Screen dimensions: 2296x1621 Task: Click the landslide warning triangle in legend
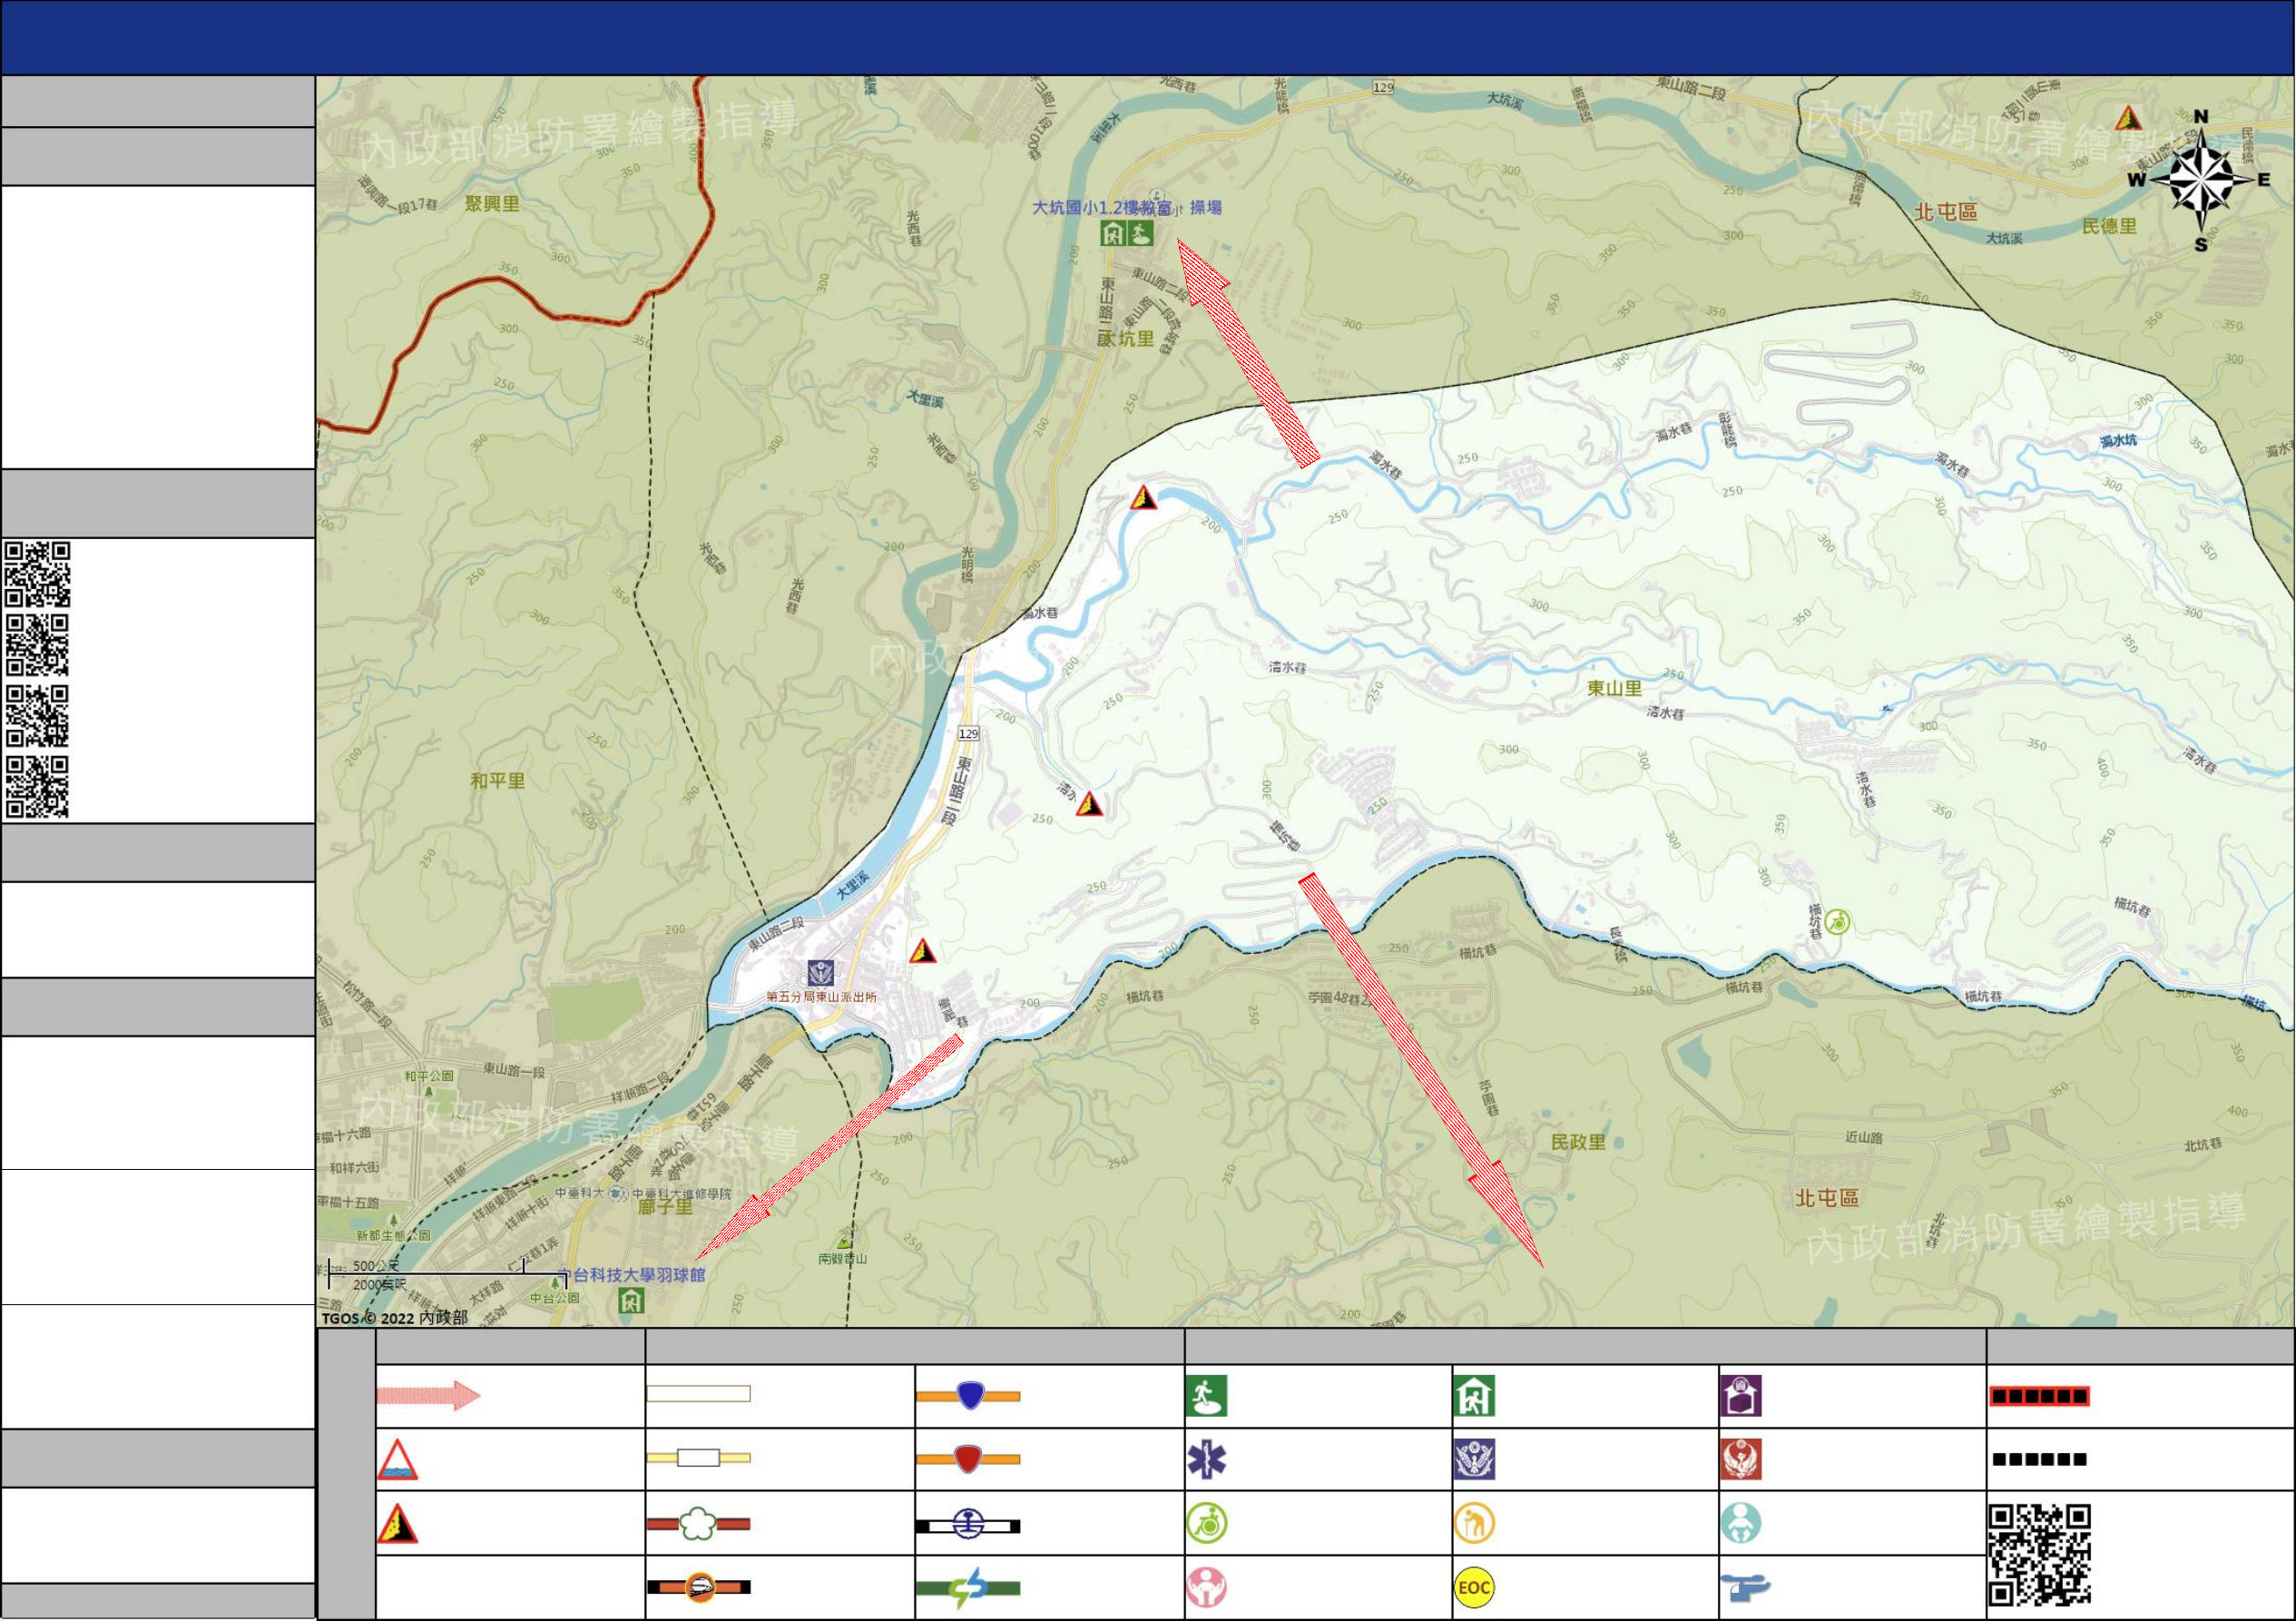(397, 1523)
